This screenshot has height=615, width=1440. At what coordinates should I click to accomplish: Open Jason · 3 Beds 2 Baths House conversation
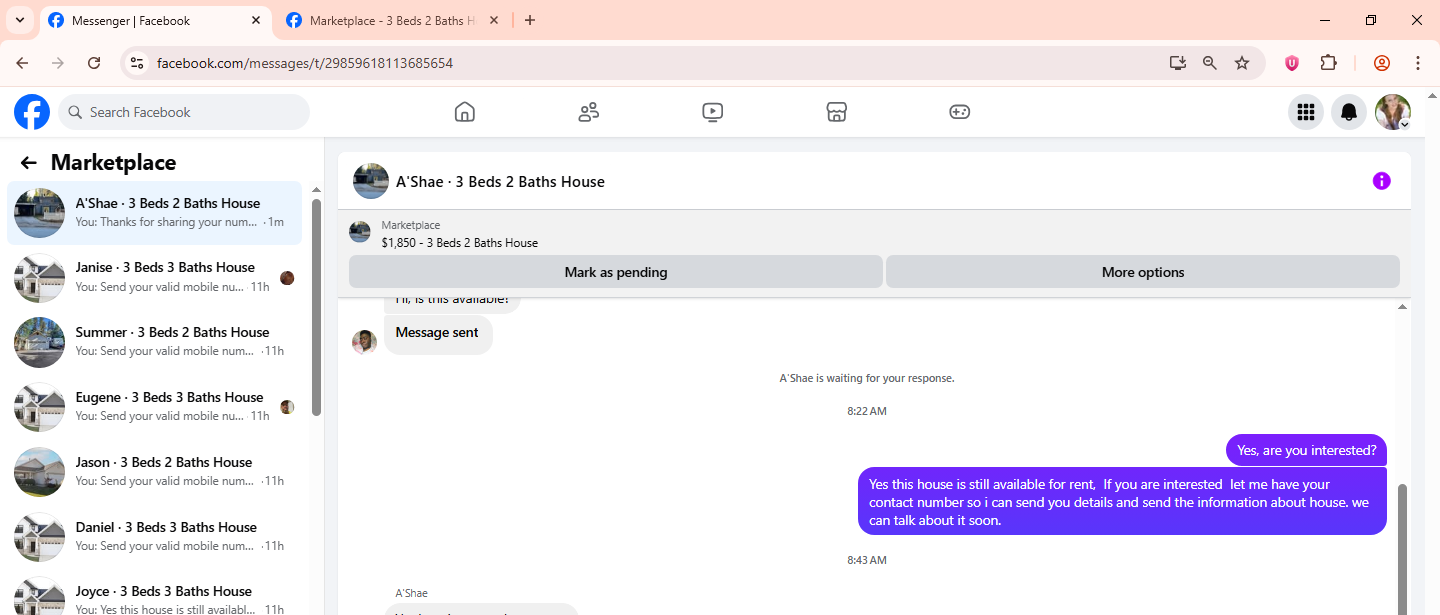tap(154, 472)
